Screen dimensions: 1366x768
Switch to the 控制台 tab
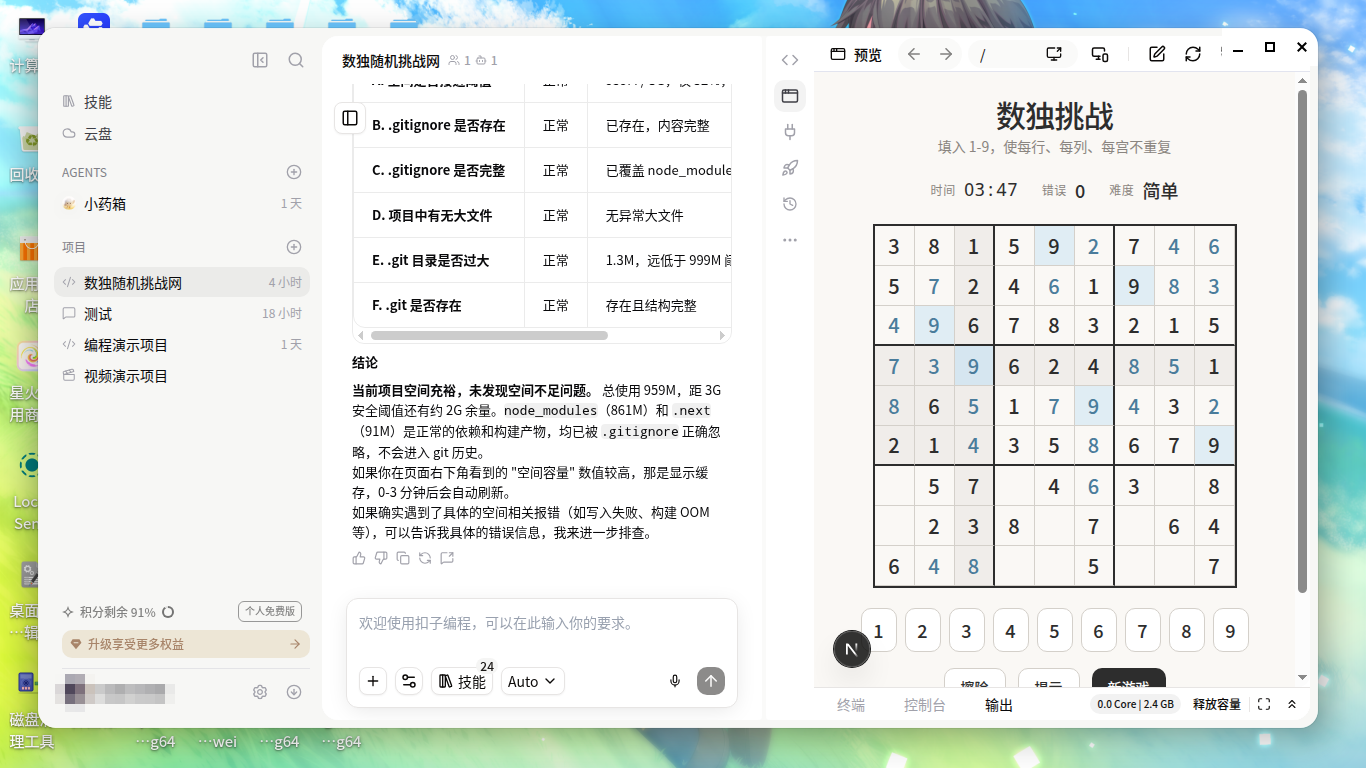(925, 705)
